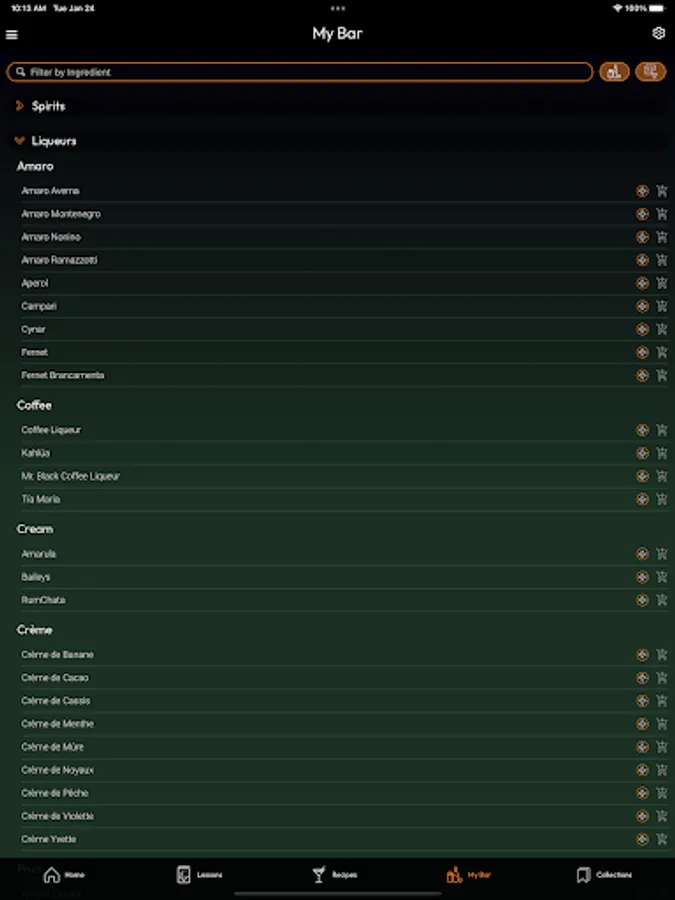Focus the Filter by ingredient field
Viewport: 675px width, 900px height.
click(x=300, y=72)
